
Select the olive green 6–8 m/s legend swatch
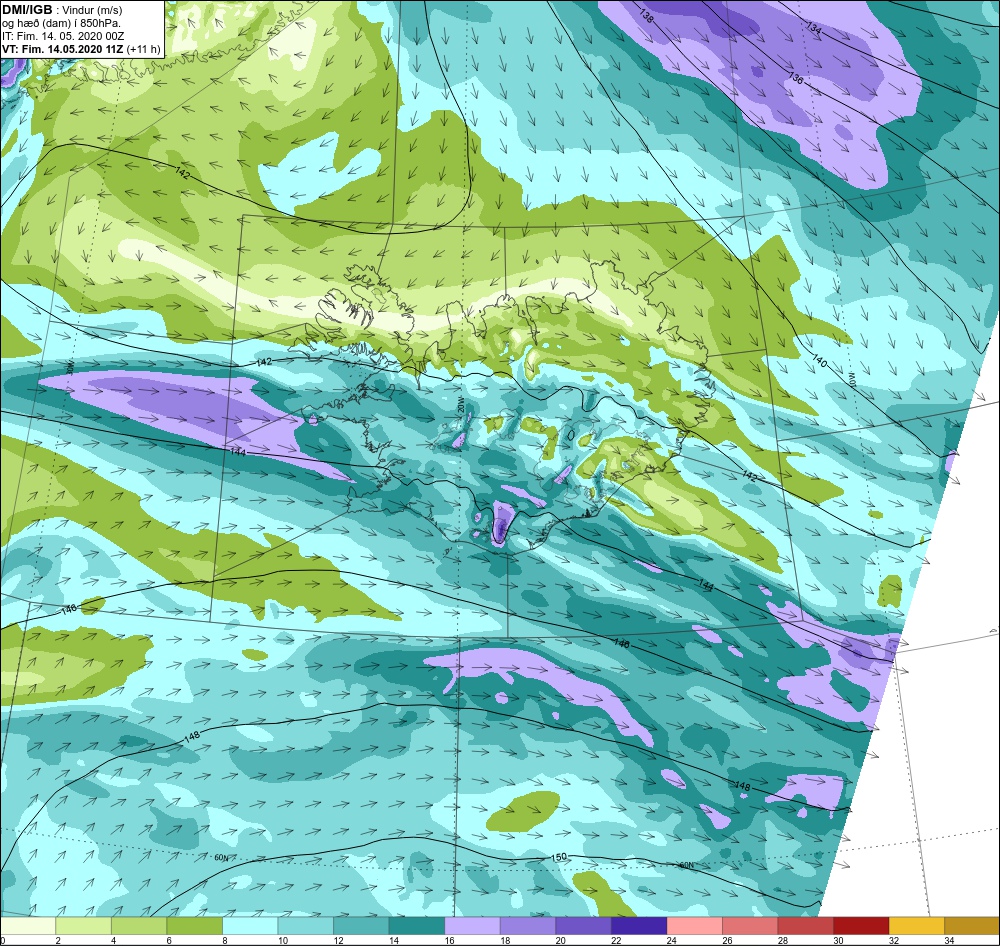pos(195,926)
